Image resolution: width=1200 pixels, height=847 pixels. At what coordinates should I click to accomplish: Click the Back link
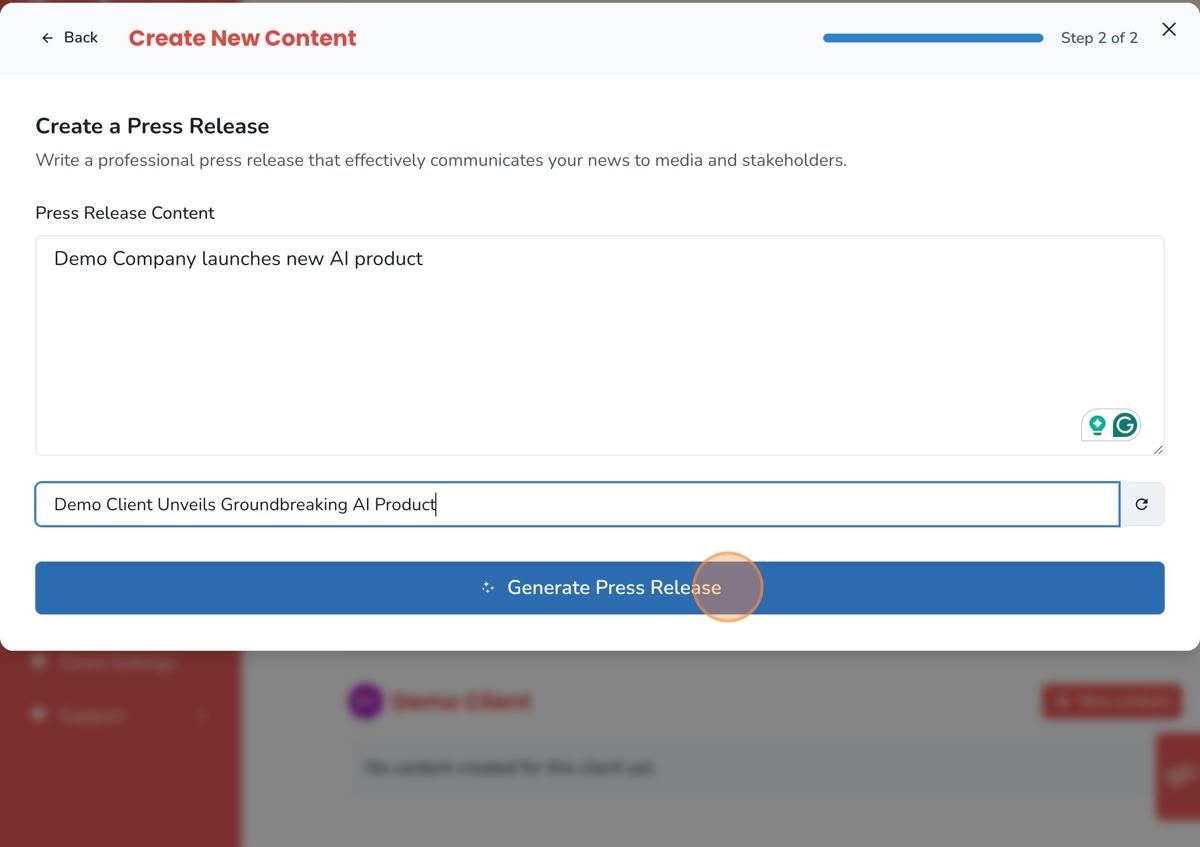70,37
